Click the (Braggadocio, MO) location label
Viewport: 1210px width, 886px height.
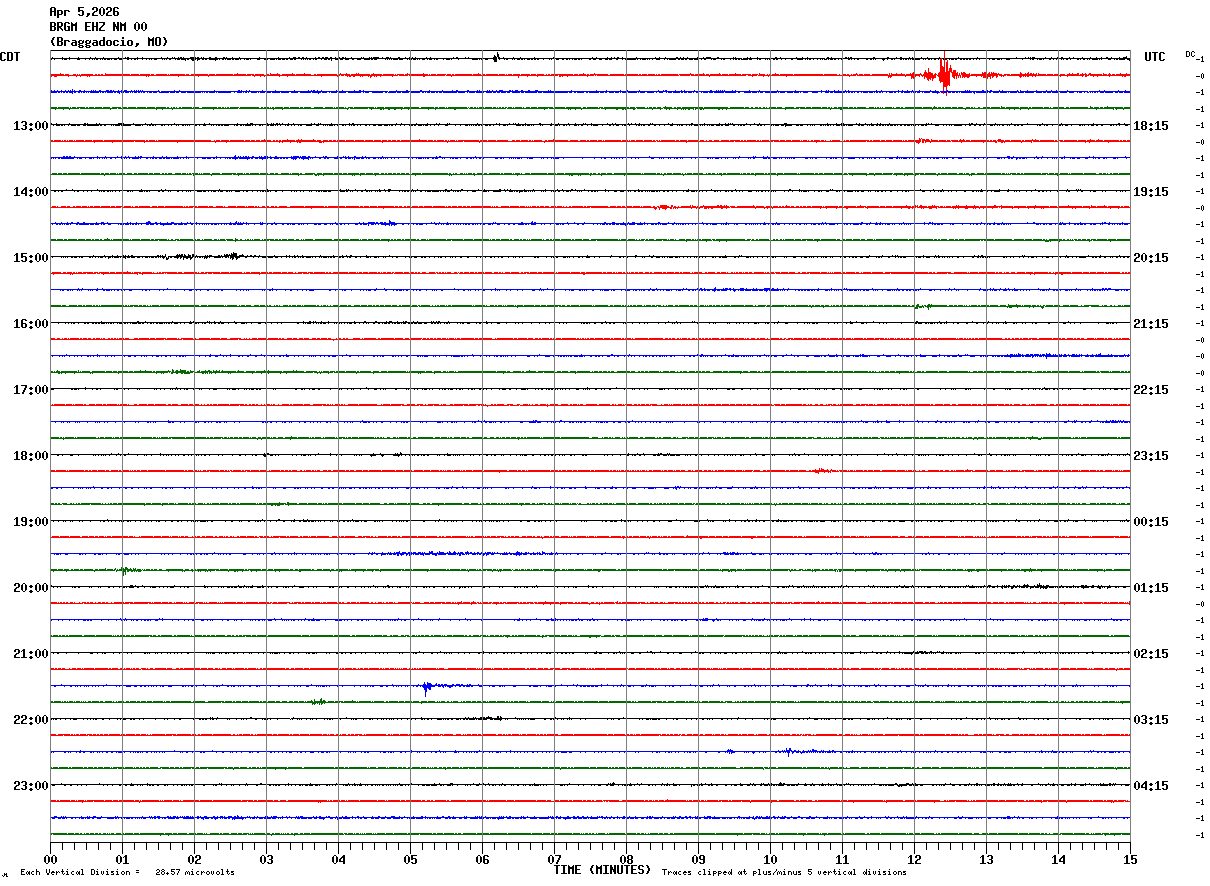pos(109,42)
